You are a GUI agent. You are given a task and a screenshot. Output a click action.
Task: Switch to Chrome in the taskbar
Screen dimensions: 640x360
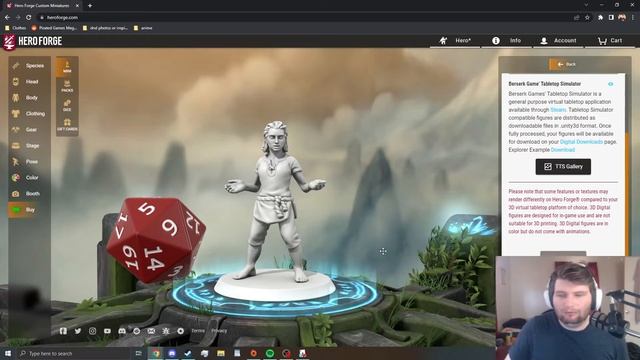click(x=156, y=353)
